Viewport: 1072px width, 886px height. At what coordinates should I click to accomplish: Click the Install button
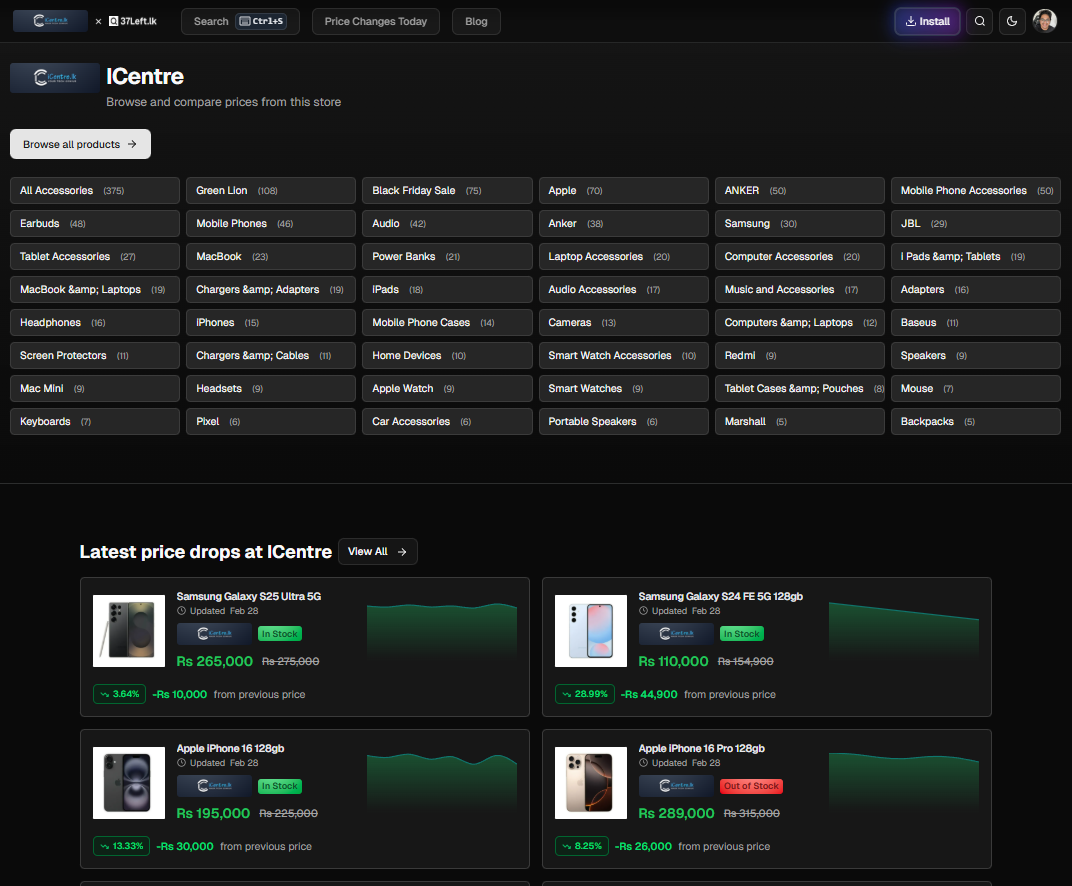(x=927, y=21)
